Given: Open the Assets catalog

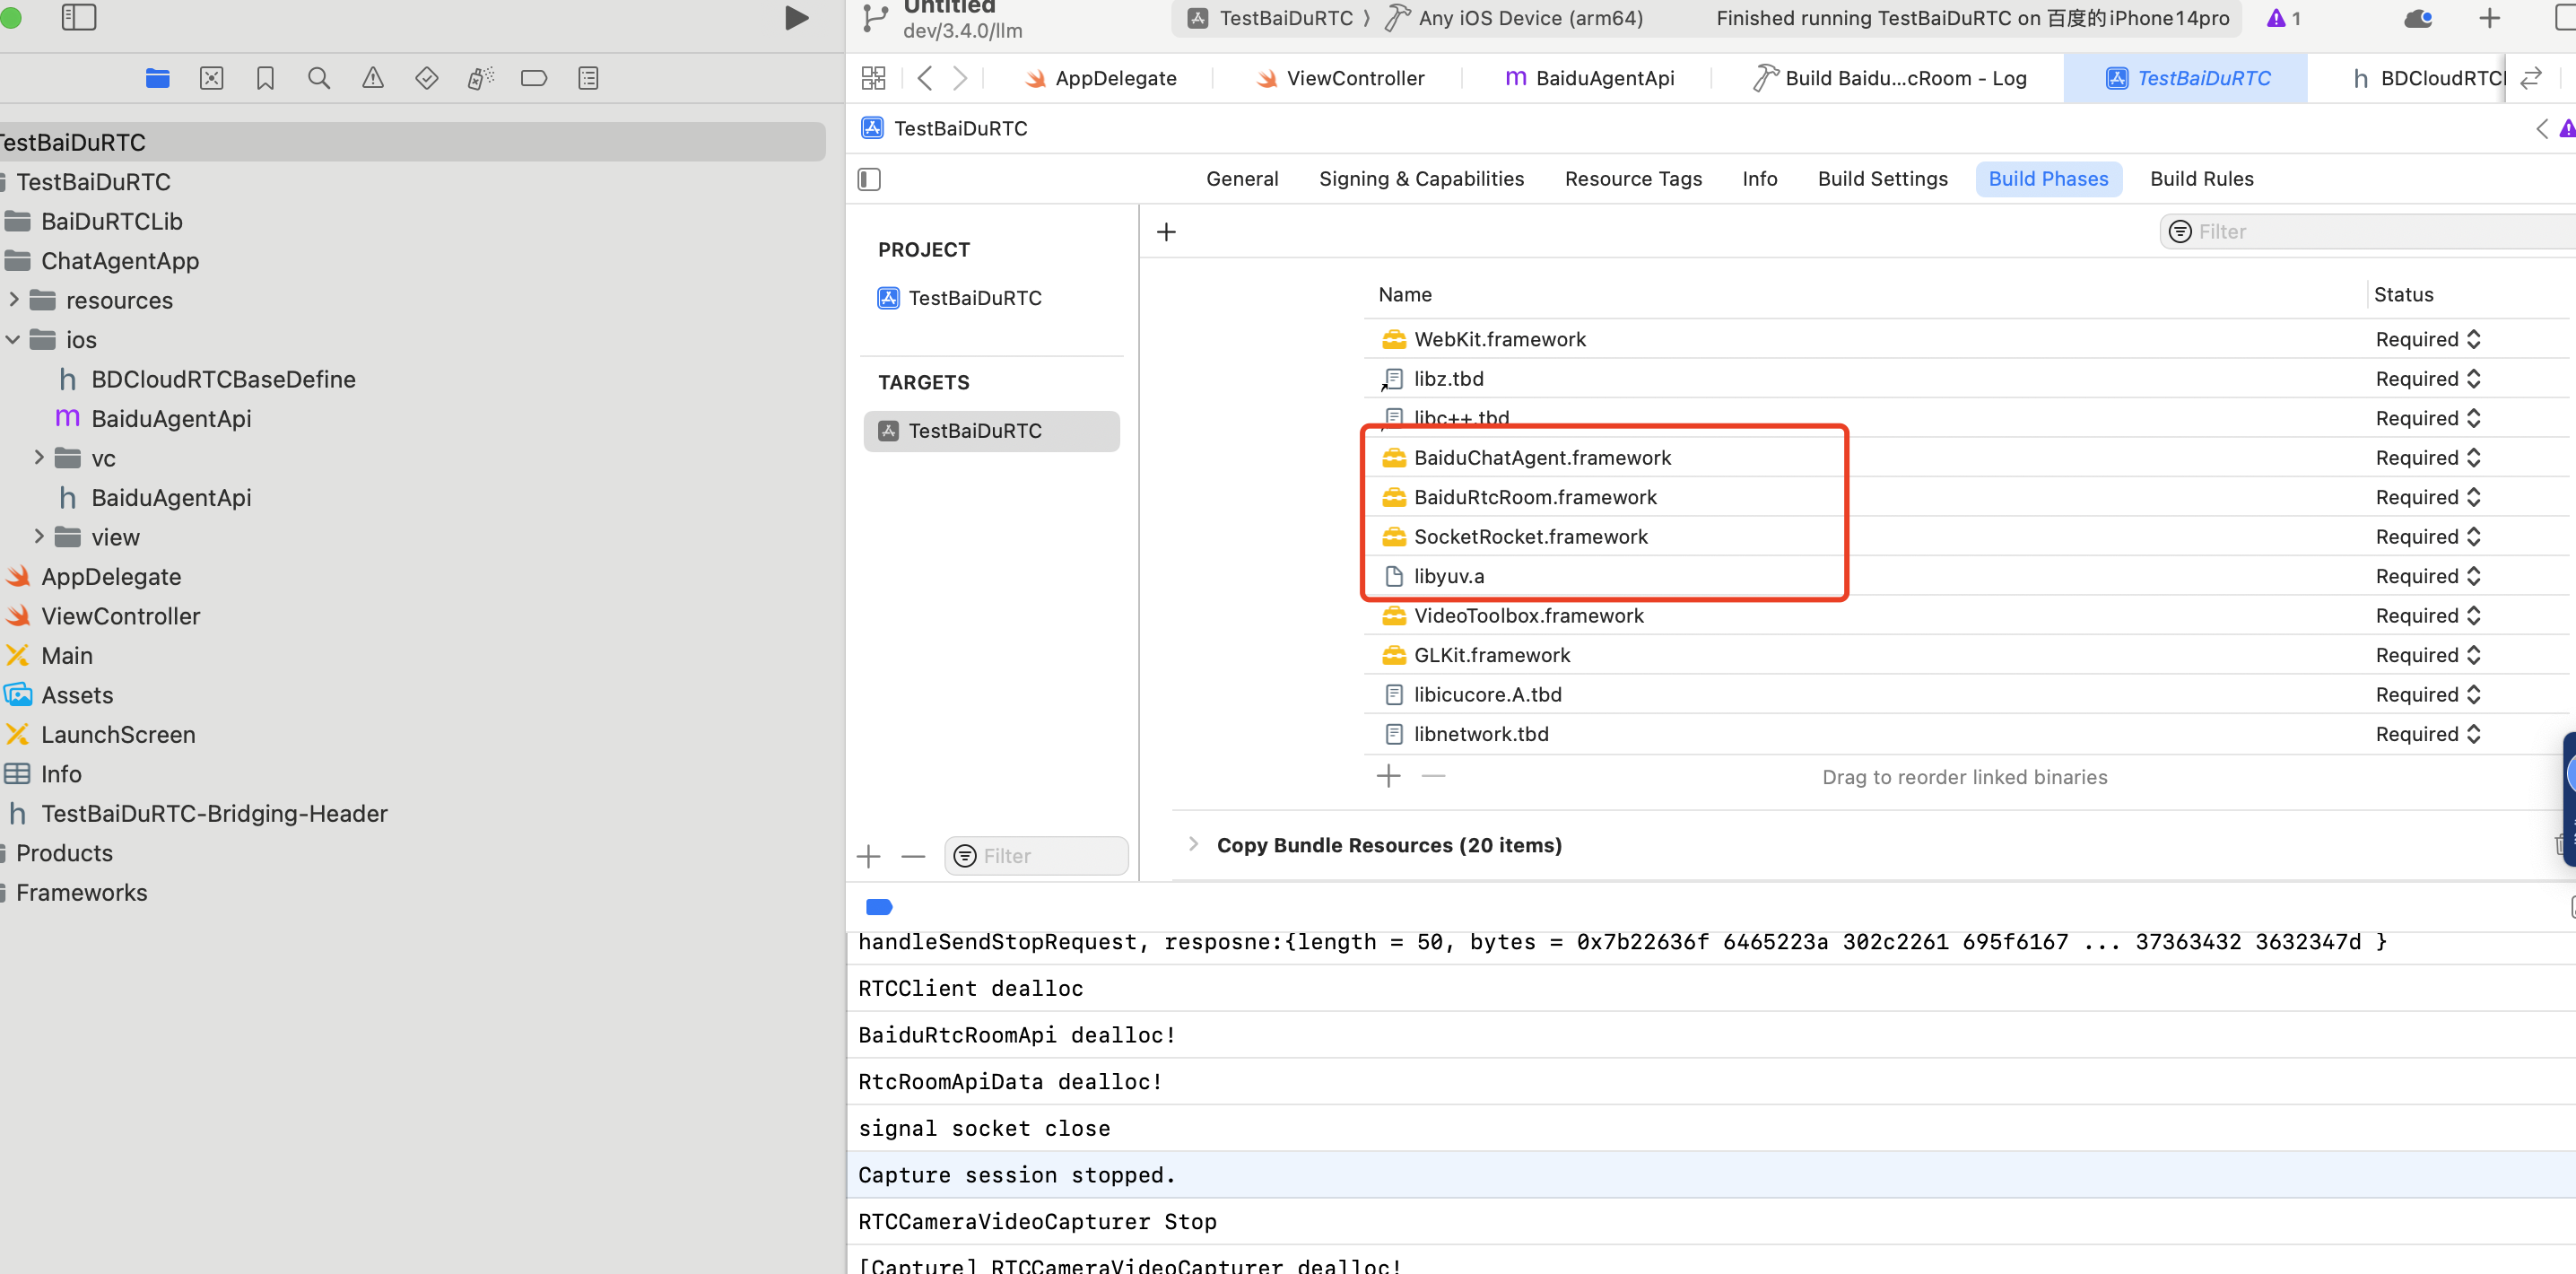Looking at the screenshot, I should (x=59, y=695).
